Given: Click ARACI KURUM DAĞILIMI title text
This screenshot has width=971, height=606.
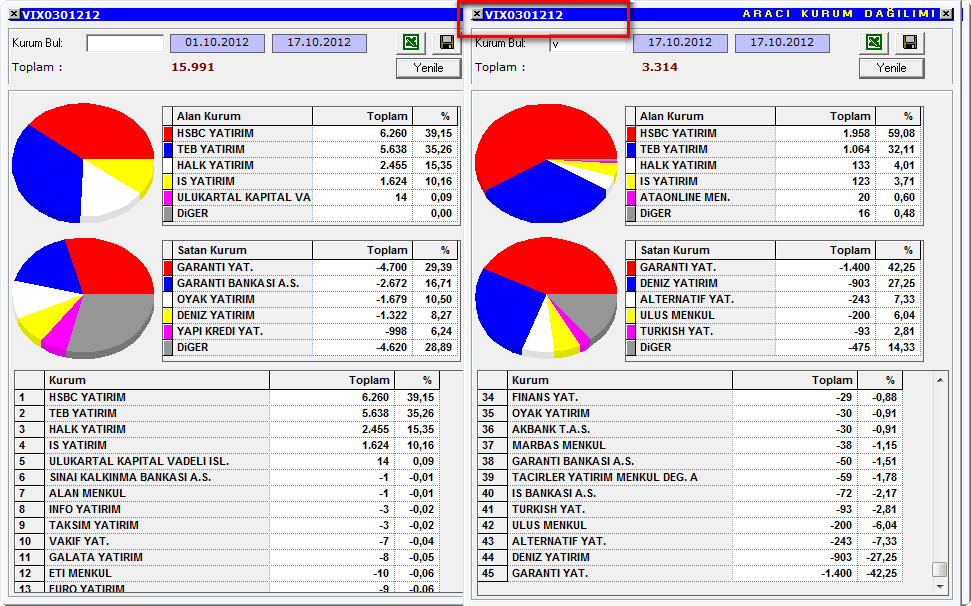Looking at the screenshot, I should click(x=839, y=14).
